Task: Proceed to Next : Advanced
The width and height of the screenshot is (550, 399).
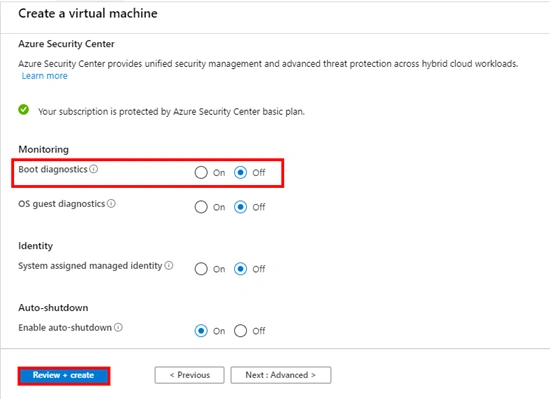Action: 281,375
